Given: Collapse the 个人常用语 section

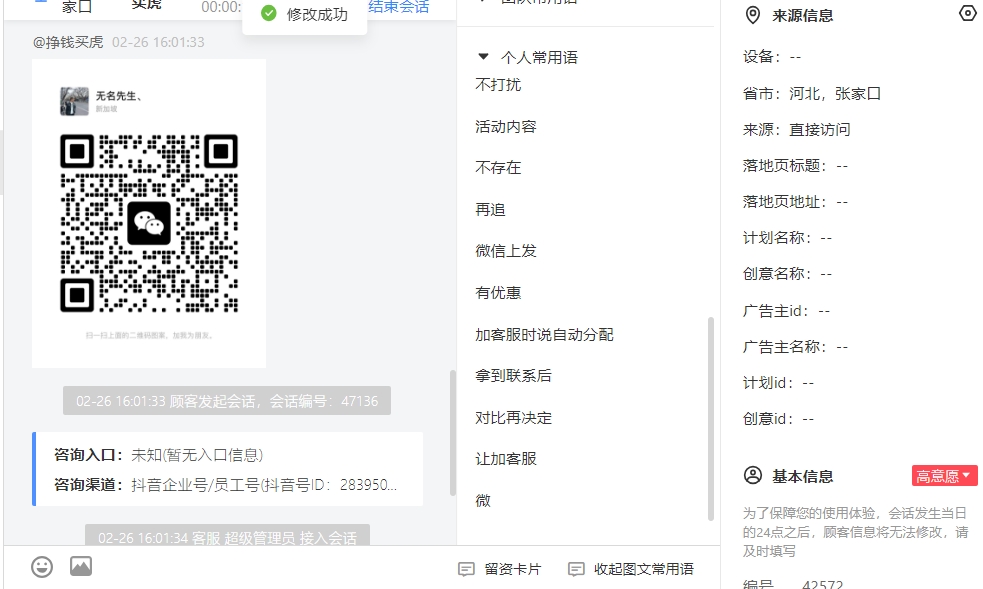Looking at the screenshot, I should click(483, 56).
